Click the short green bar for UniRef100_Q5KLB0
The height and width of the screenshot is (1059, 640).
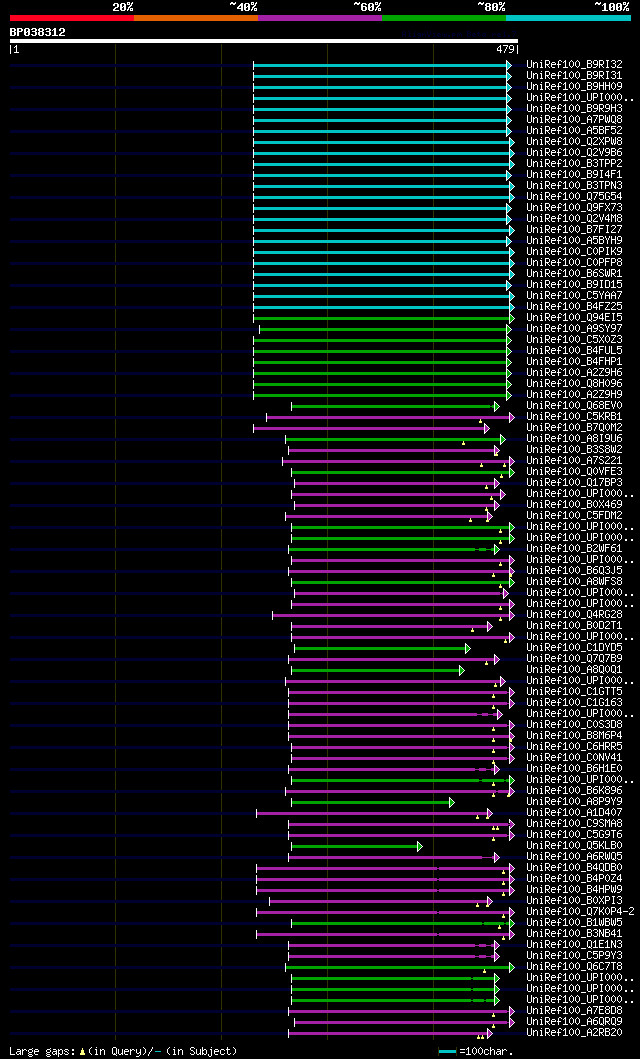coord(357,846)
